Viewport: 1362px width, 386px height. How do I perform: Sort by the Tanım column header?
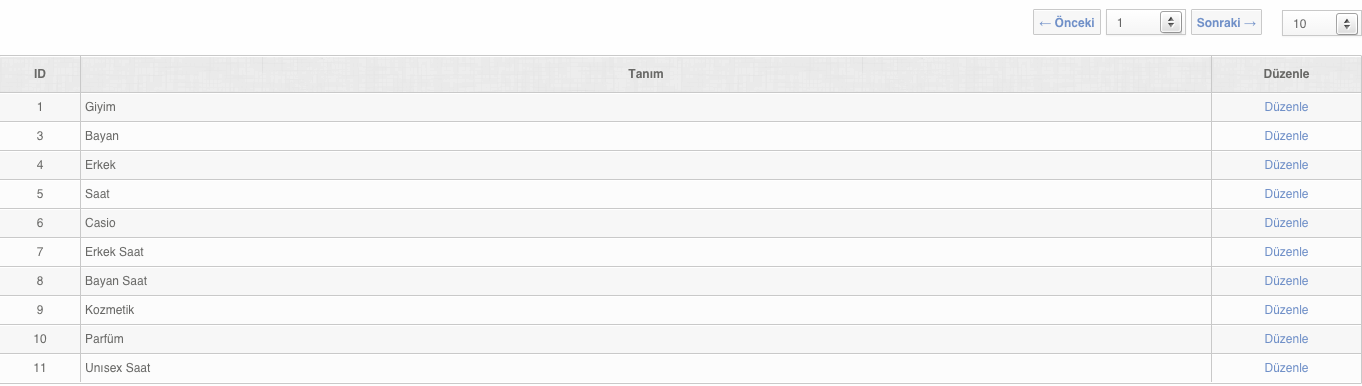click(x=646, y=74)
